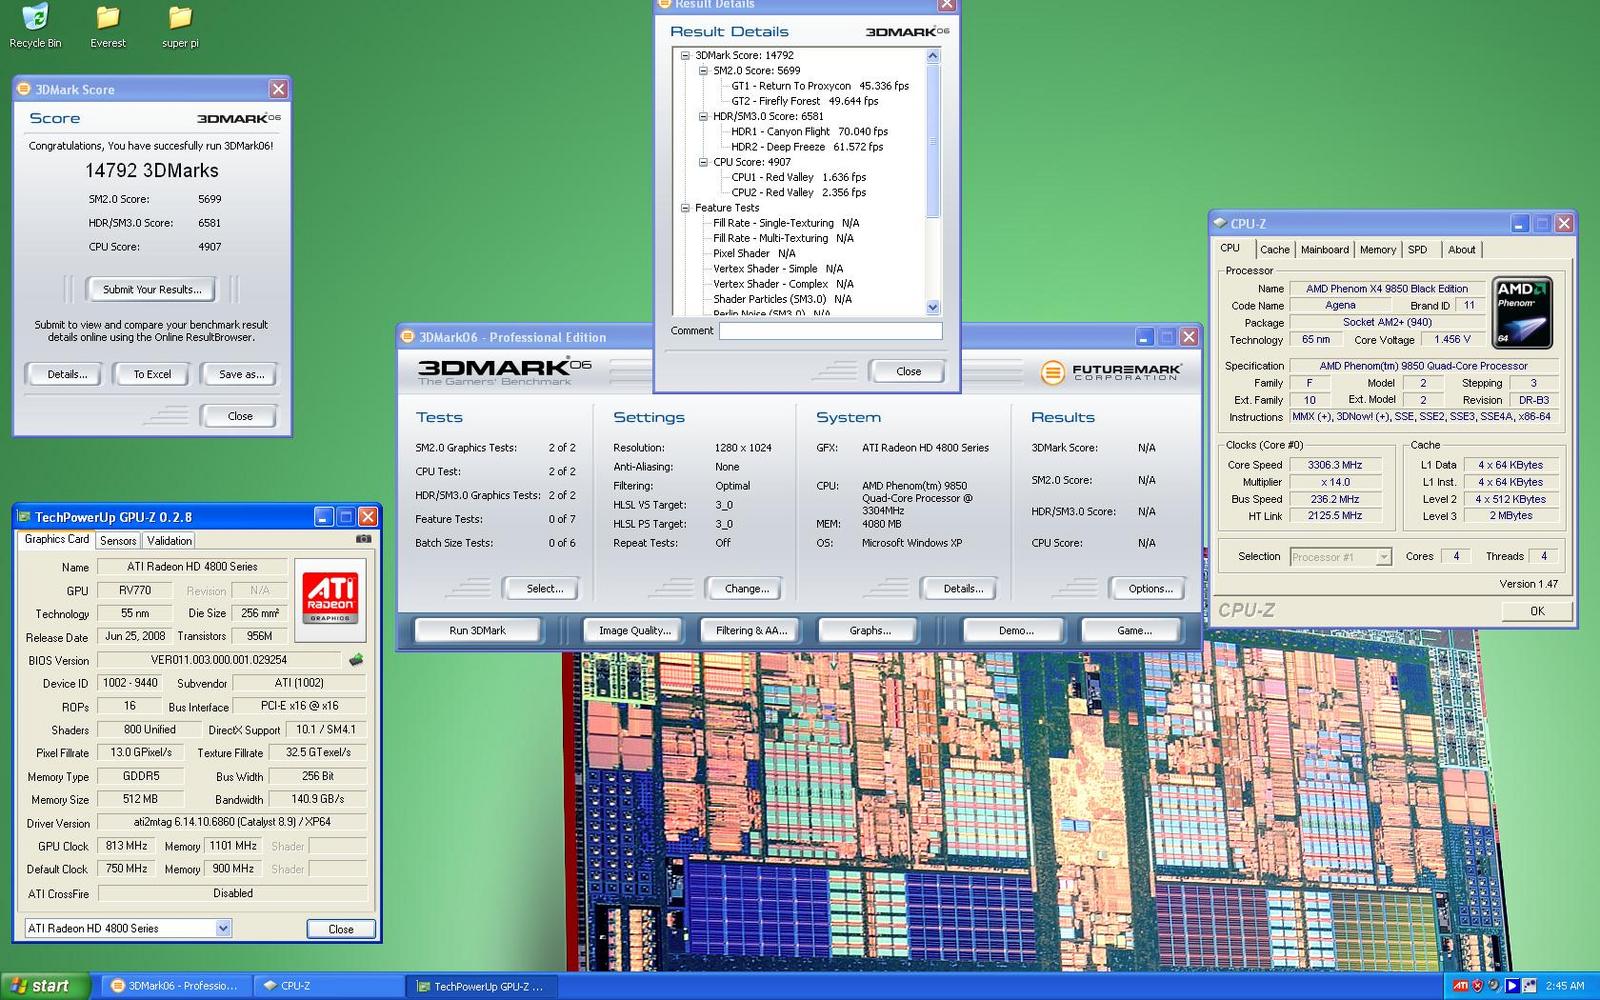The height and width of the screenshot is (1000, 1600).
Task: Collapse the HDR/SM3.0 Score 6581 node
Action: point(703,117)
